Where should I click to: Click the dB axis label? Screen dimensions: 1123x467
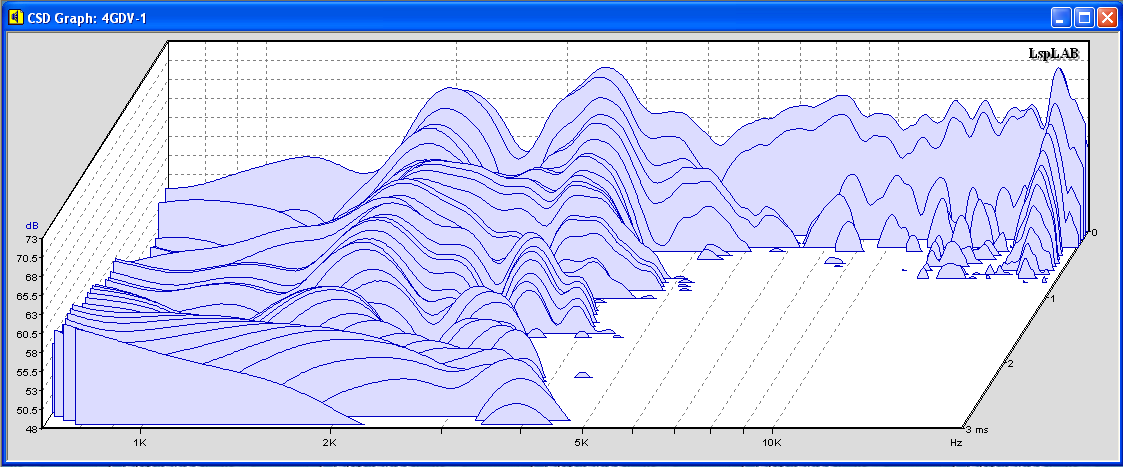point(34,227)
